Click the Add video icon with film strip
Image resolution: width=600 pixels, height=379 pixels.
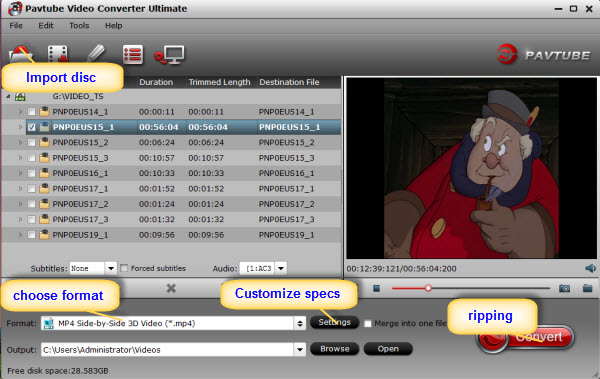pyautogui.click(x=58, y=54)
